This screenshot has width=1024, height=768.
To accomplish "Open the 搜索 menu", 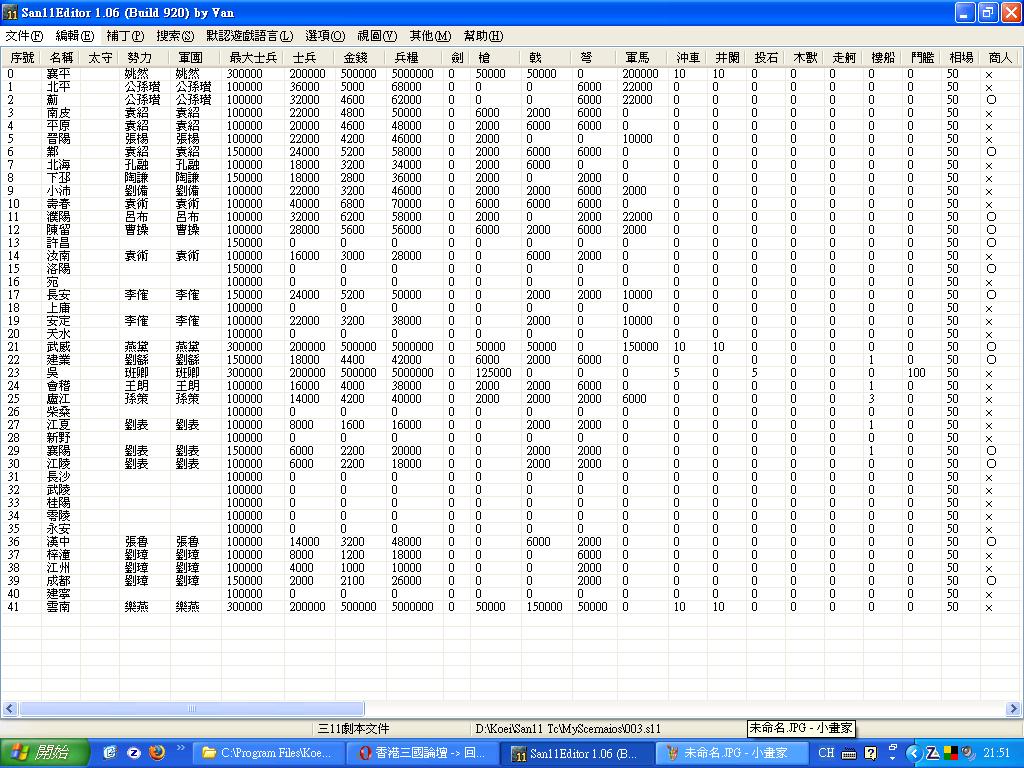I will (175, 36).
